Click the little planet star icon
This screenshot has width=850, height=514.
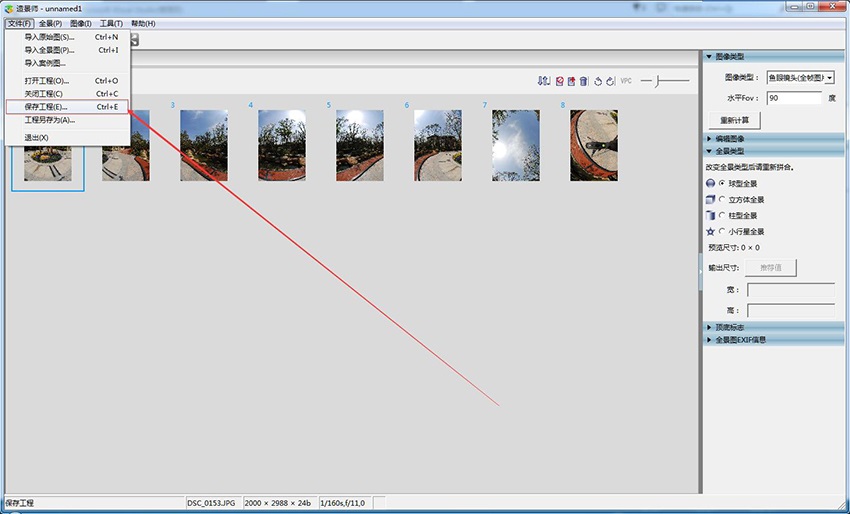click(x=710, y=231)
